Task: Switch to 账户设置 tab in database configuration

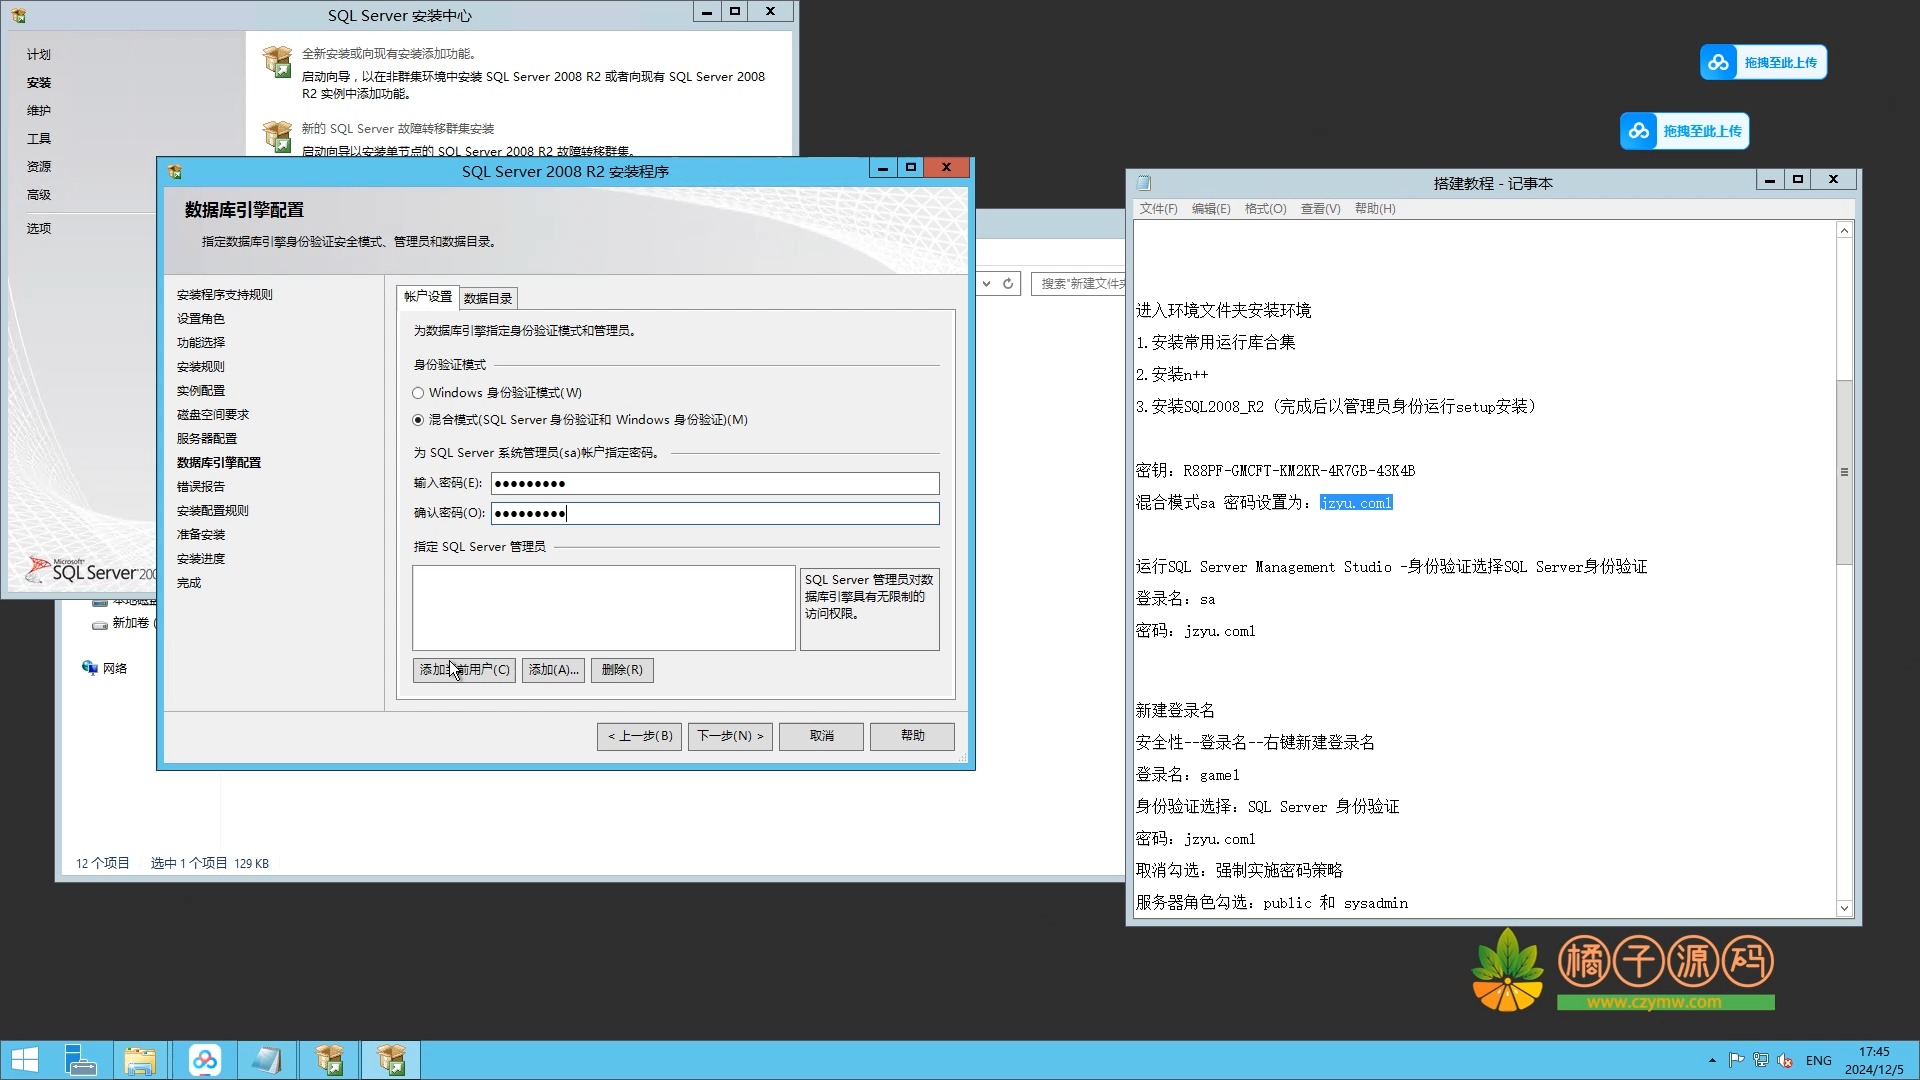Action: coord(426,295)
